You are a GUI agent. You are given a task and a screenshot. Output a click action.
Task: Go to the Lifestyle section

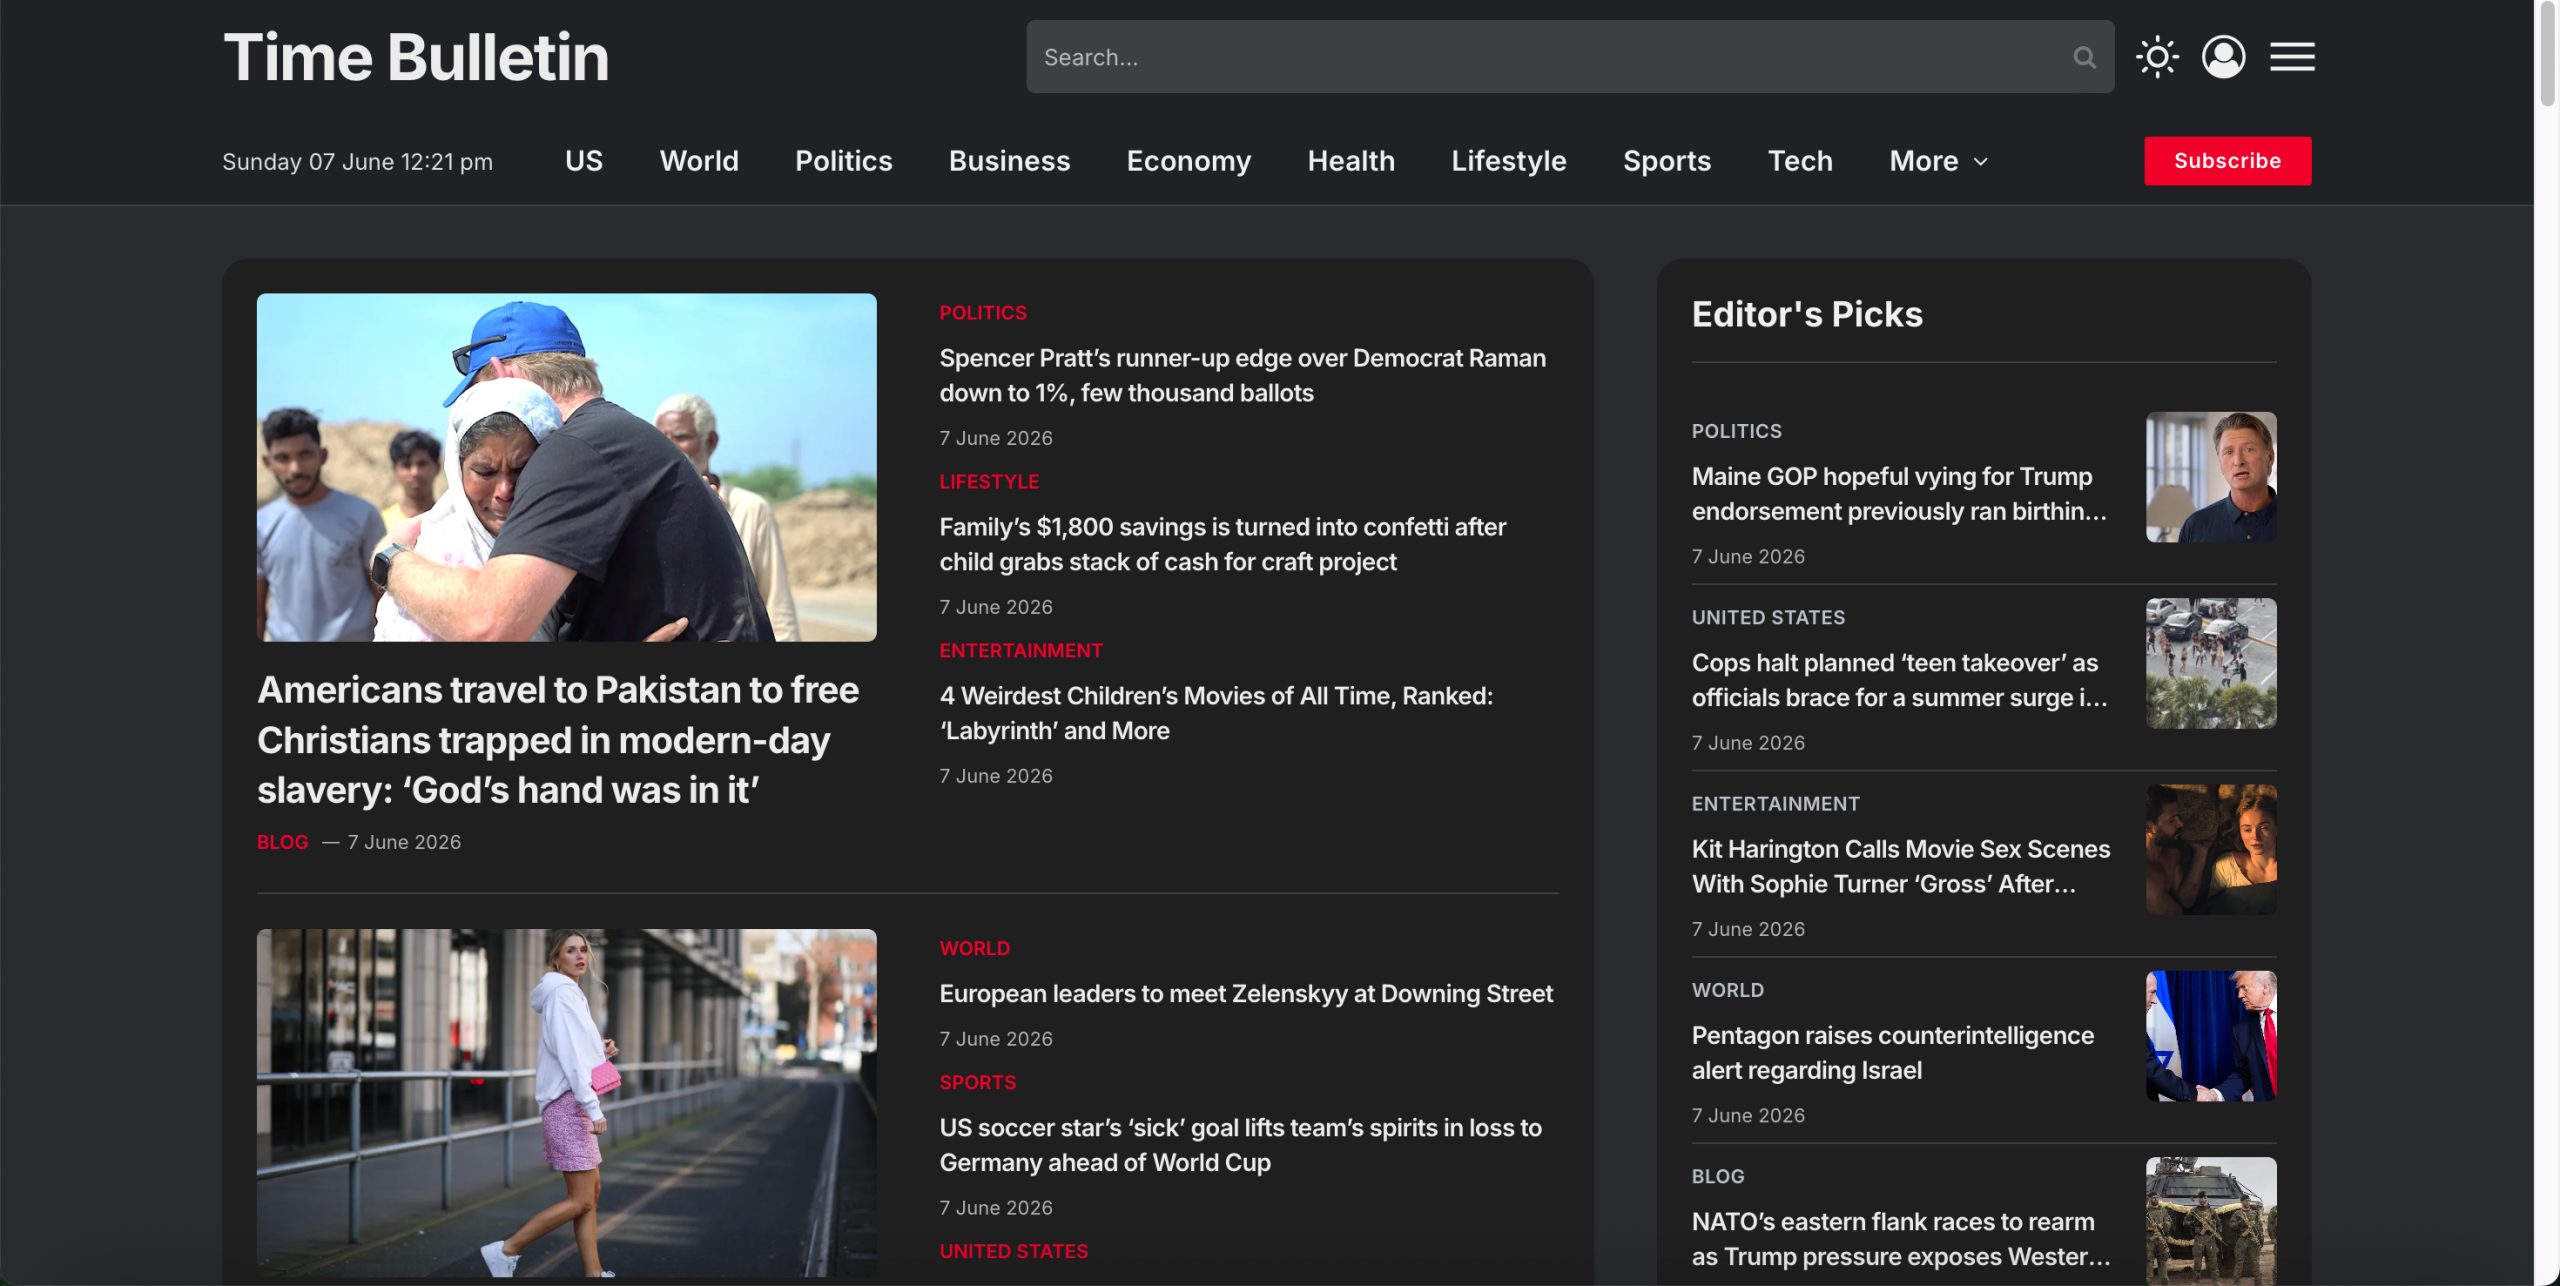(1509, 161)
